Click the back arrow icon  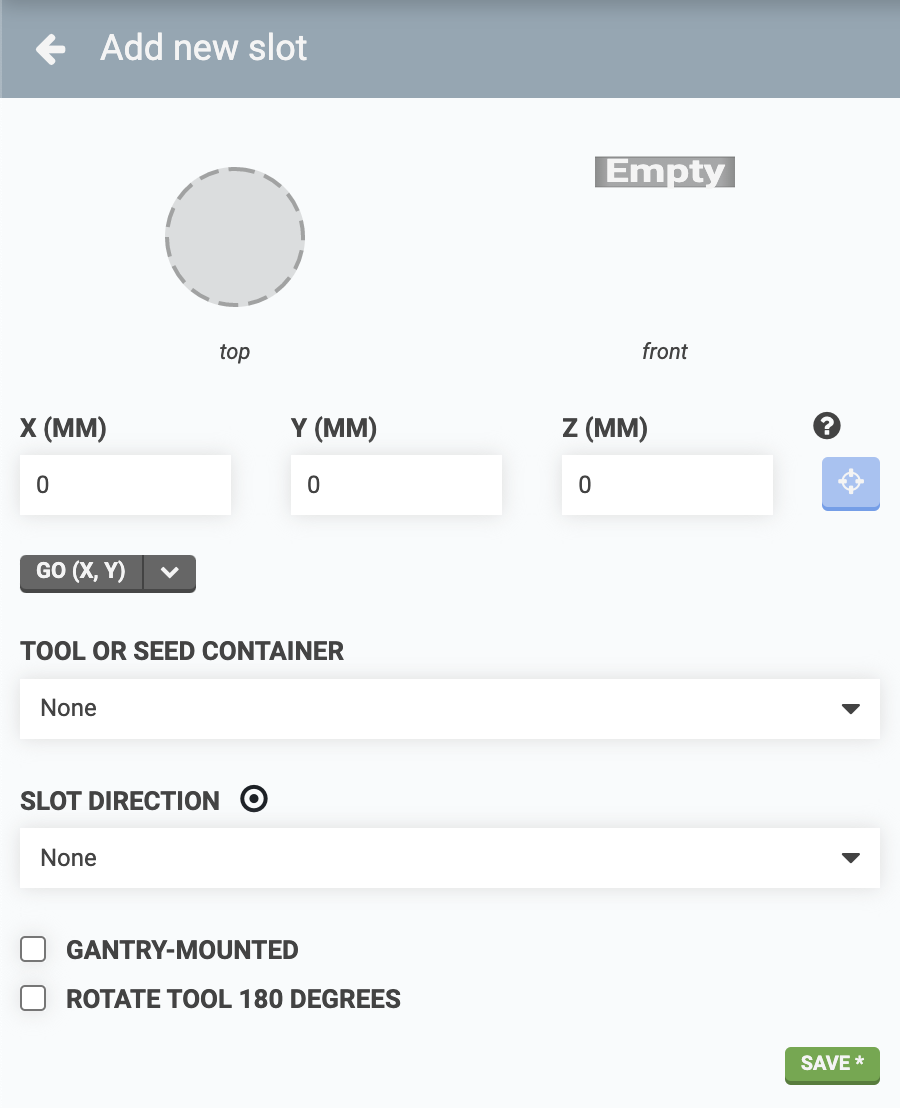pyautogui.click(x=50, y=49)
